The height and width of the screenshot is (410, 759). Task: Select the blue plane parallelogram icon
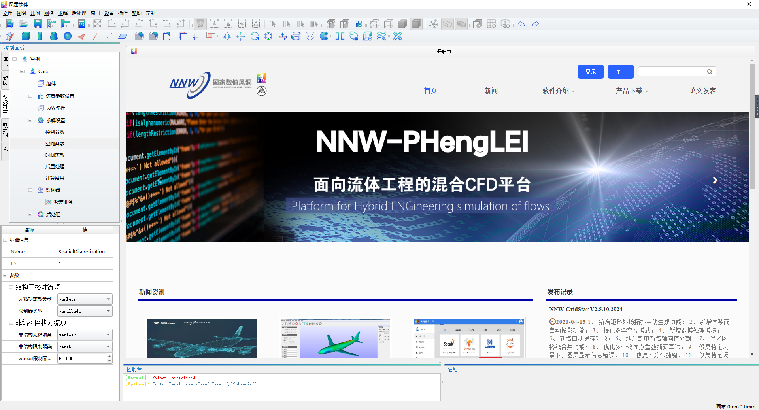click(x=122, y=36)
